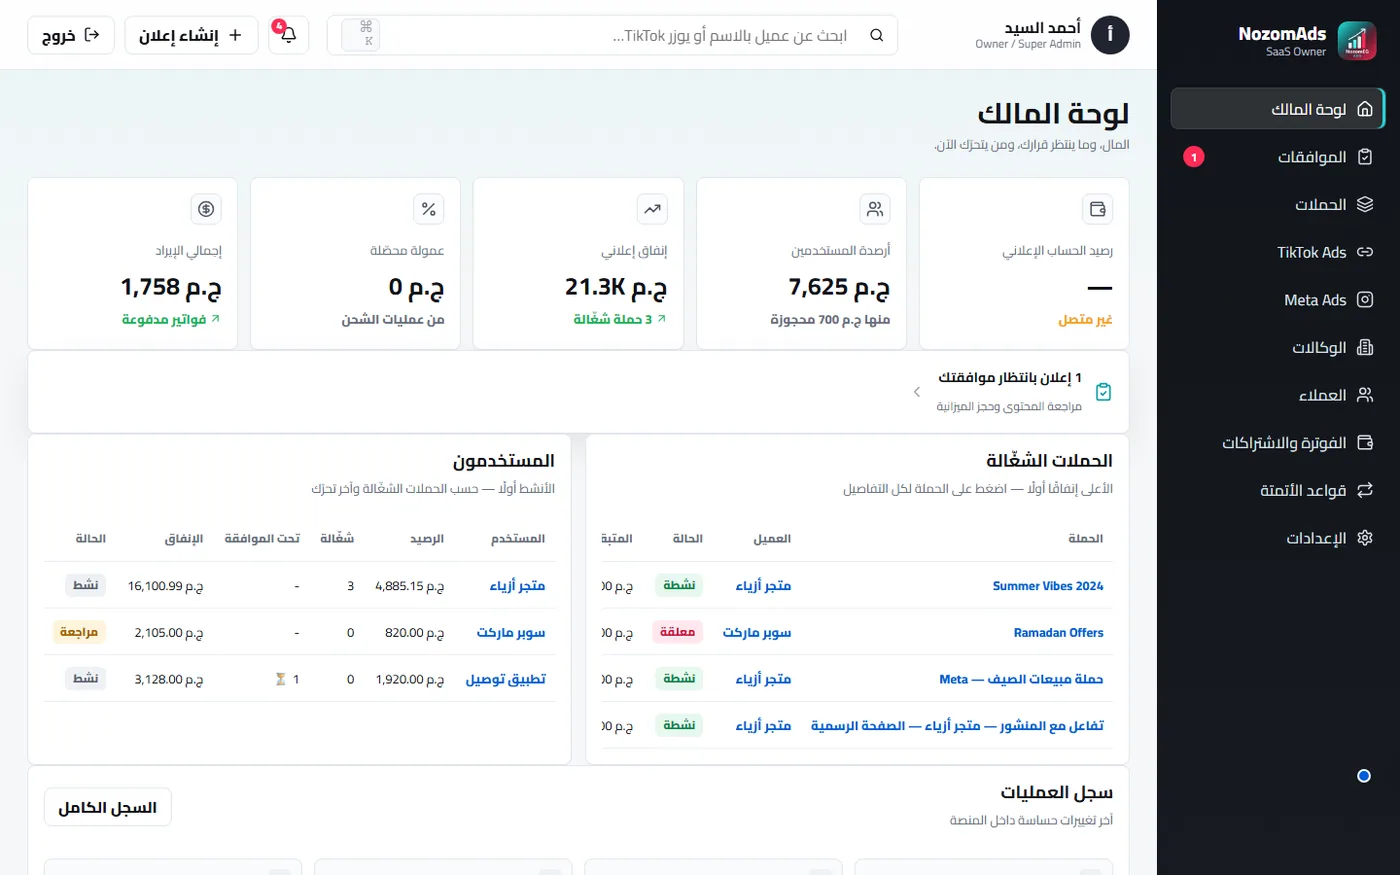Click the Instagram-style icon beside Meta Ads
The height and width of the screenshot is (875, 1400).
tap(1365, 300)
